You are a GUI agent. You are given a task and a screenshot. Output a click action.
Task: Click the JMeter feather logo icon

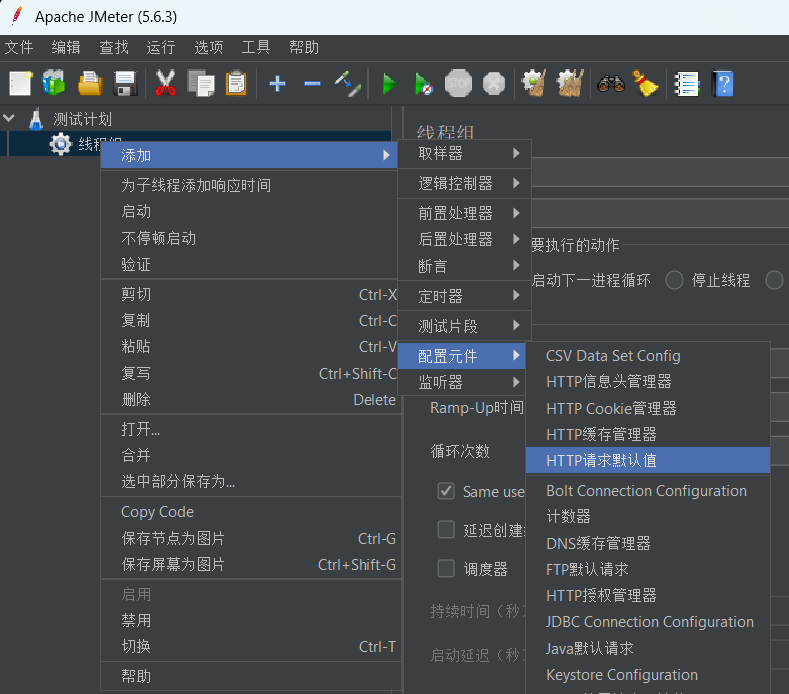coord(17,16)
